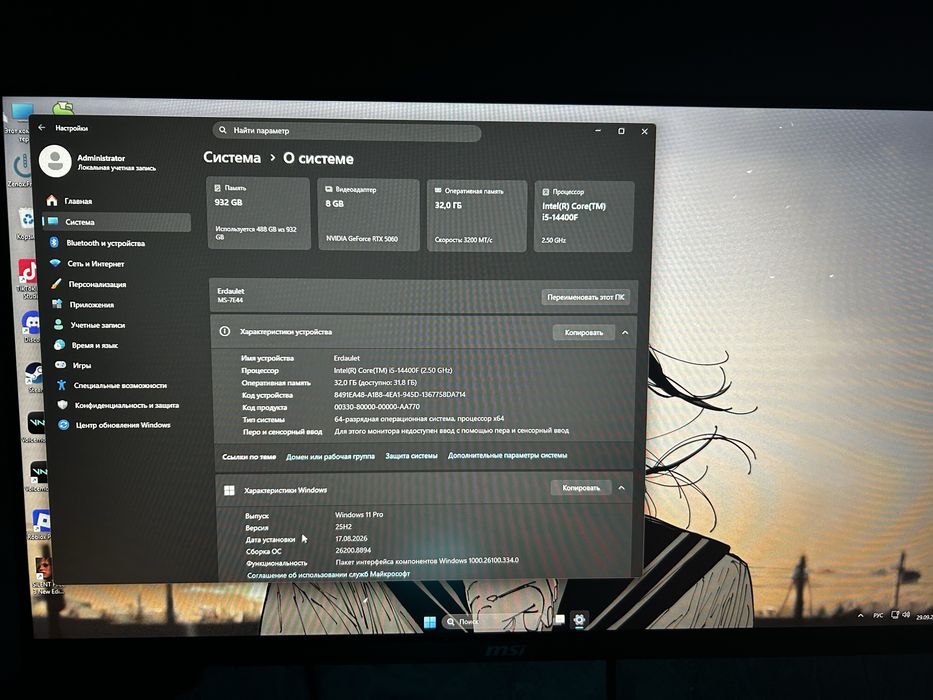Open the Administrator account avatar
The width and height of the screenshot is (933, 700).
pos(55,161)
